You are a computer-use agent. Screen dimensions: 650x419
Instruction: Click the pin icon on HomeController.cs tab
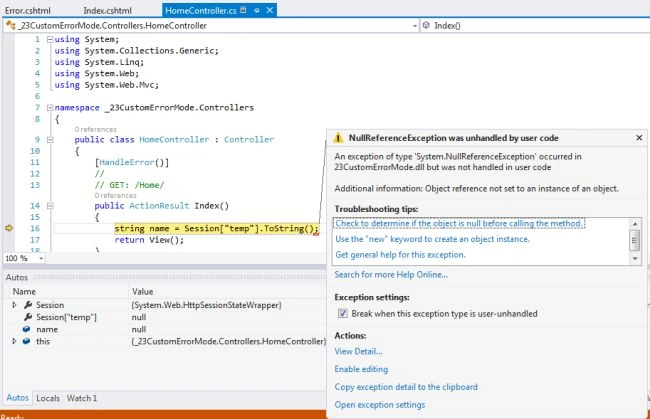pos(257,10)
